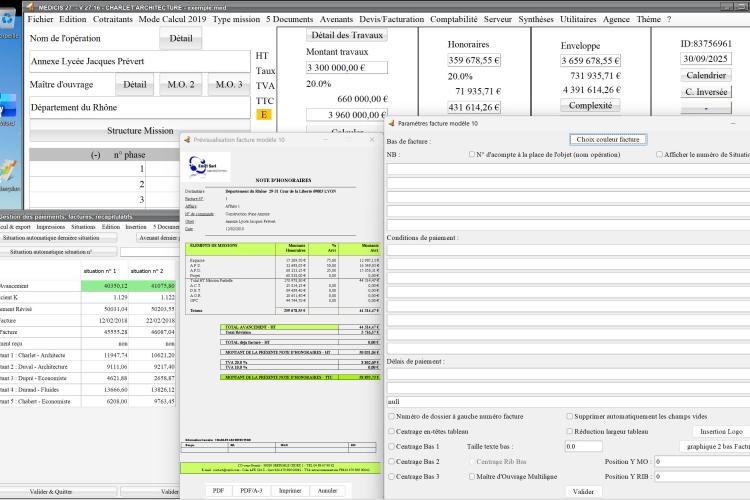The width and height of the screenshot is (750, 500).
Task: Click the C. Inversée button
Action: pyautogui.click(x=706, y=92)
